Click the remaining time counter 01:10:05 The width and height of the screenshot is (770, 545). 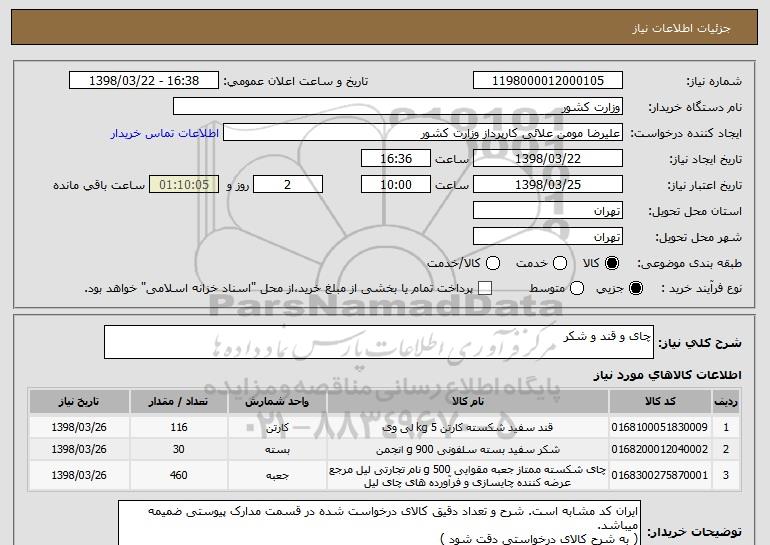pyautogui.click(x=184, y=185)
